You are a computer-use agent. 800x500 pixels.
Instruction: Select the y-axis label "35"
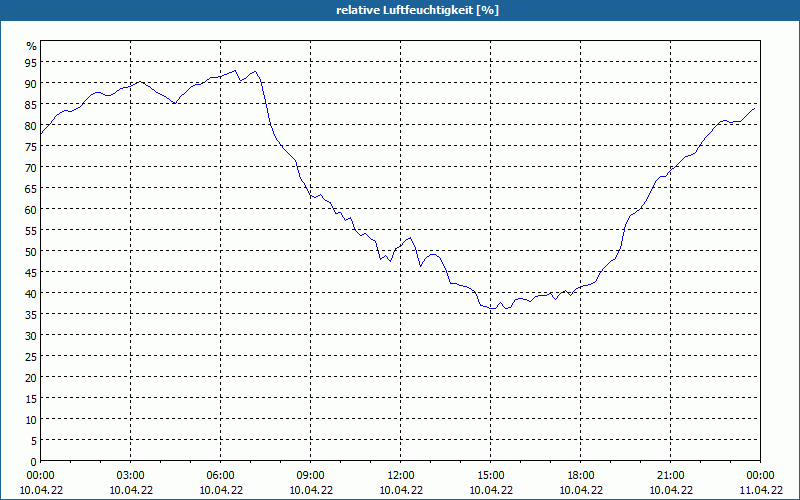tap(32, 314)
